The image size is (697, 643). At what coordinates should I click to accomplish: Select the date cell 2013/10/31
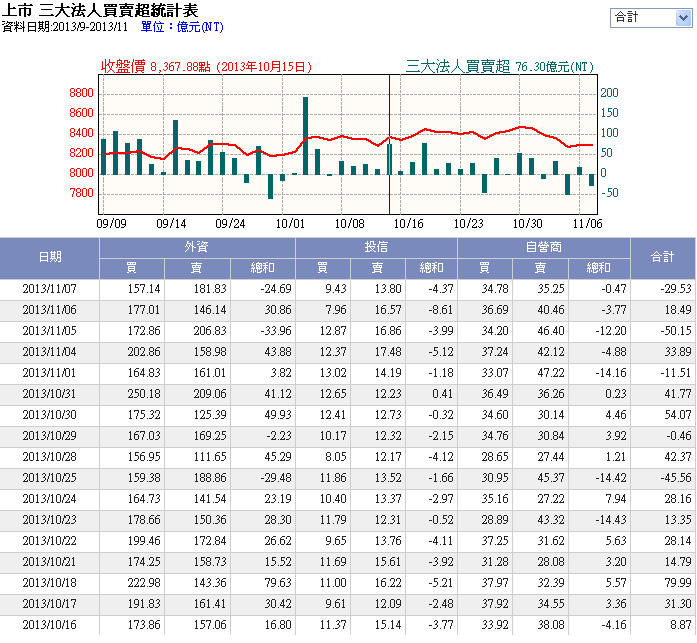50,394
